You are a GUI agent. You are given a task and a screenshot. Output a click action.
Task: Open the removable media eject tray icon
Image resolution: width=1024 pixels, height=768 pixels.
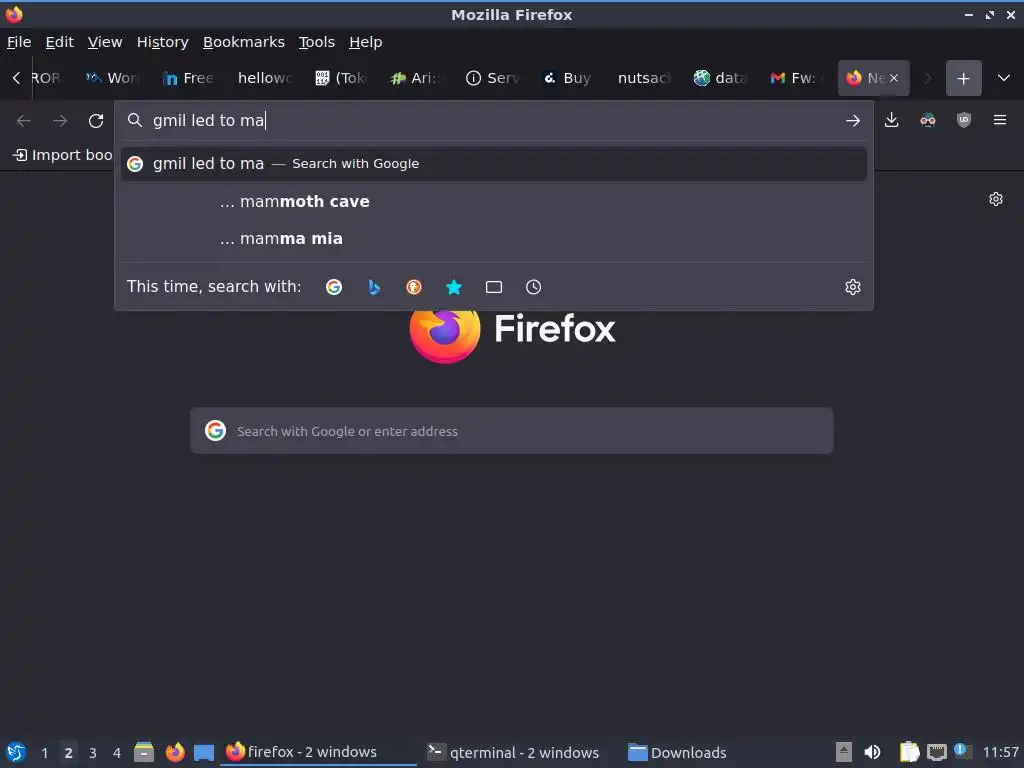[x=843, y=752]
